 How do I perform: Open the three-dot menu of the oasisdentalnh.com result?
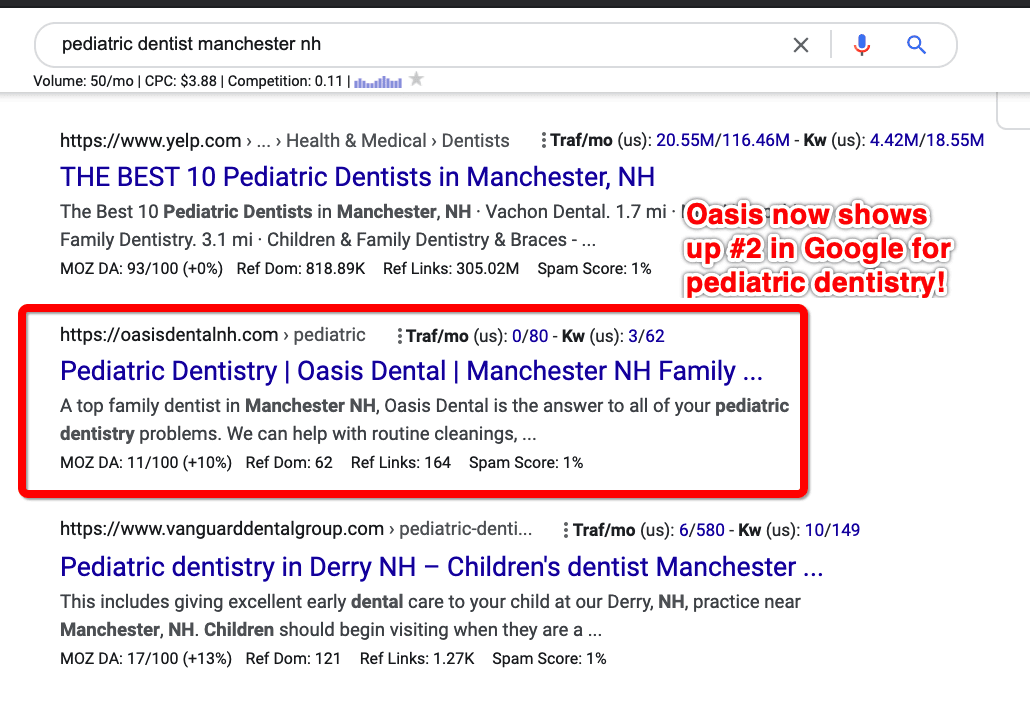point(399,336)
